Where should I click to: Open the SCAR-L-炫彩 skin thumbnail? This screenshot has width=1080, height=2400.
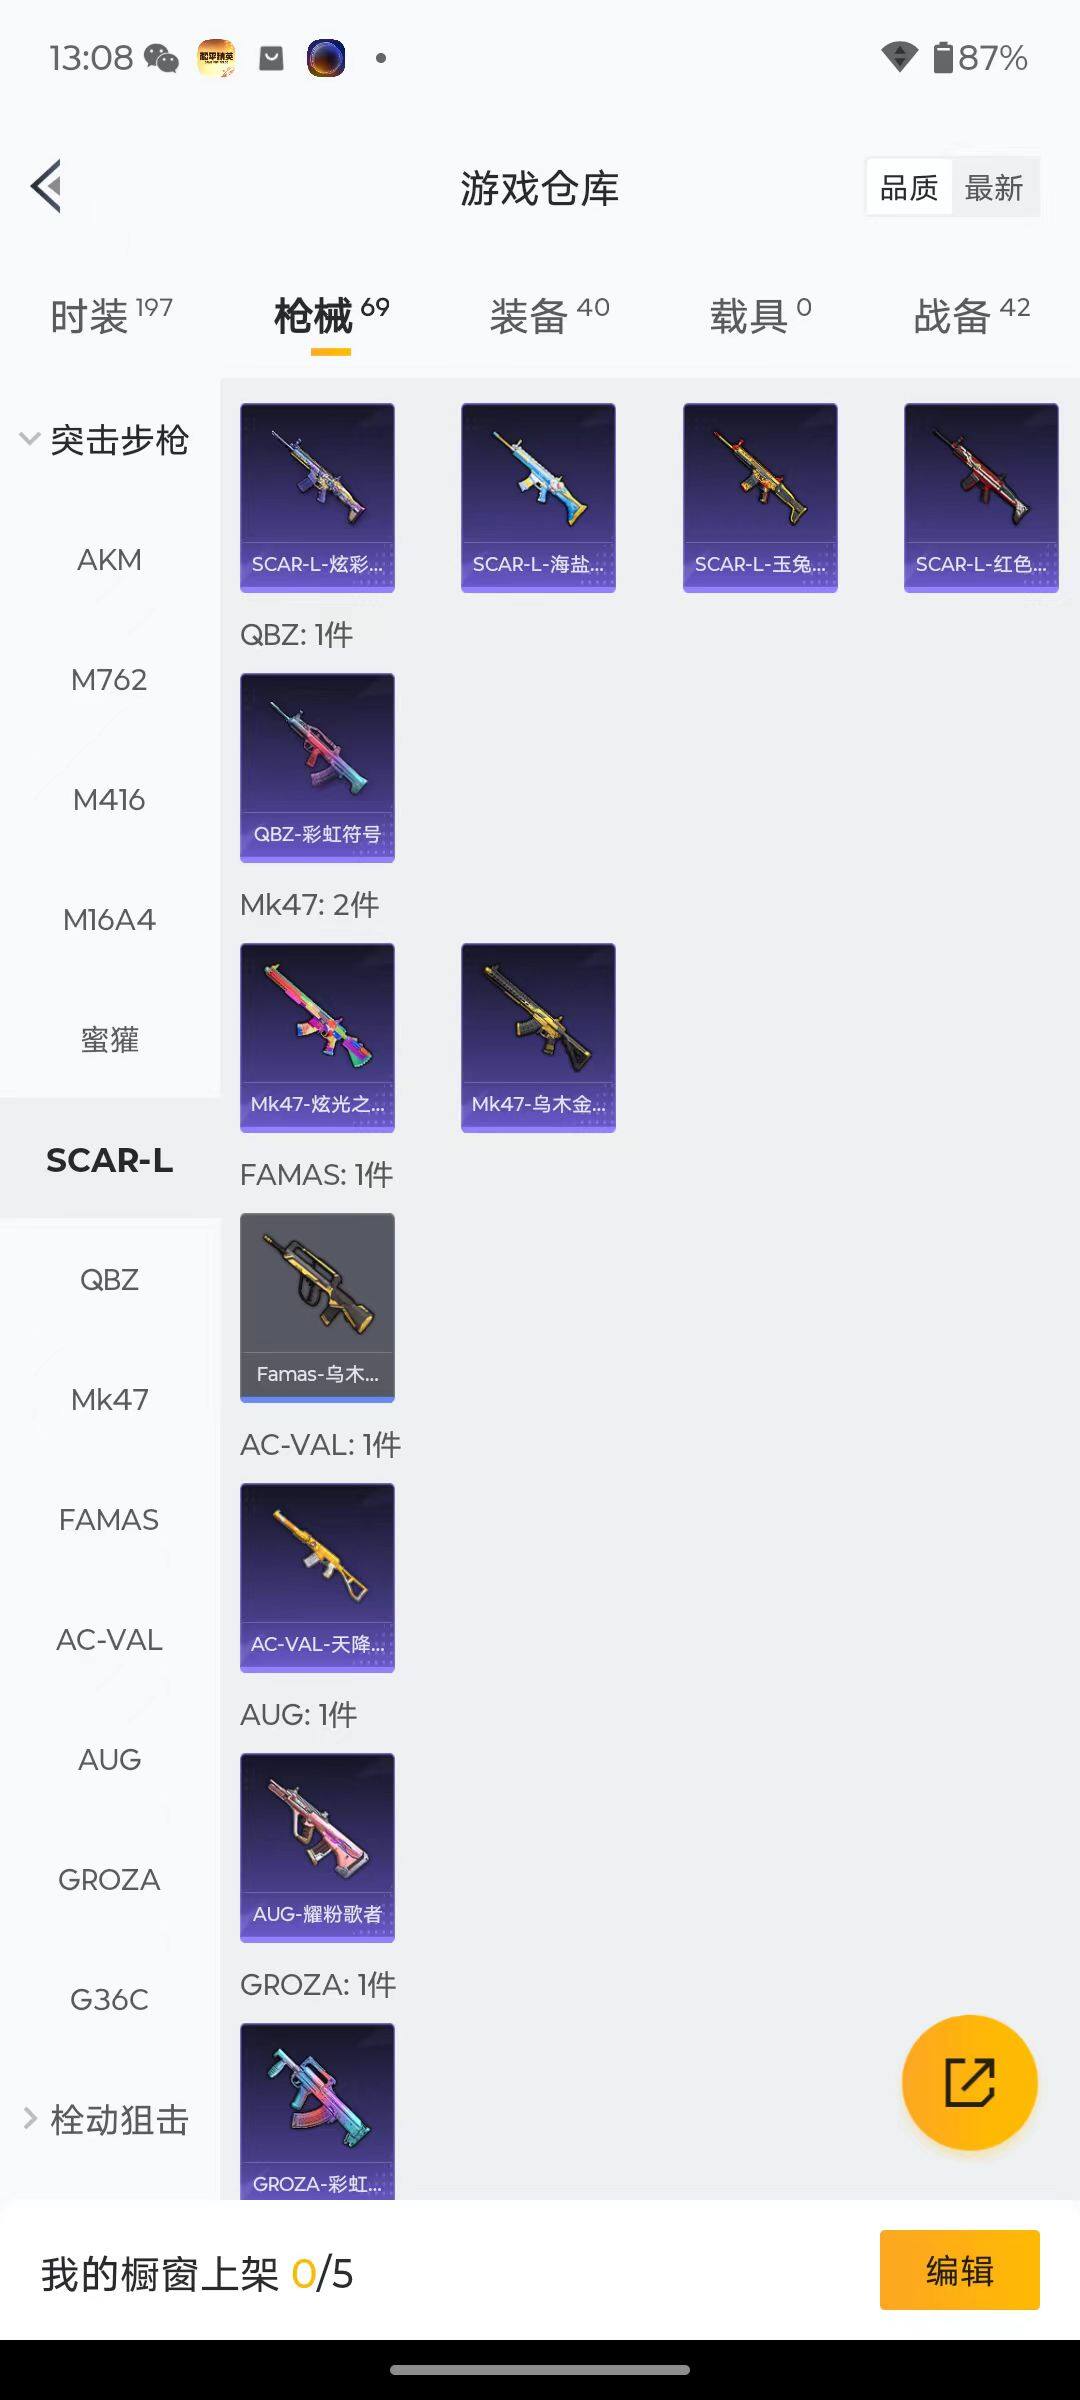[317, 497]
